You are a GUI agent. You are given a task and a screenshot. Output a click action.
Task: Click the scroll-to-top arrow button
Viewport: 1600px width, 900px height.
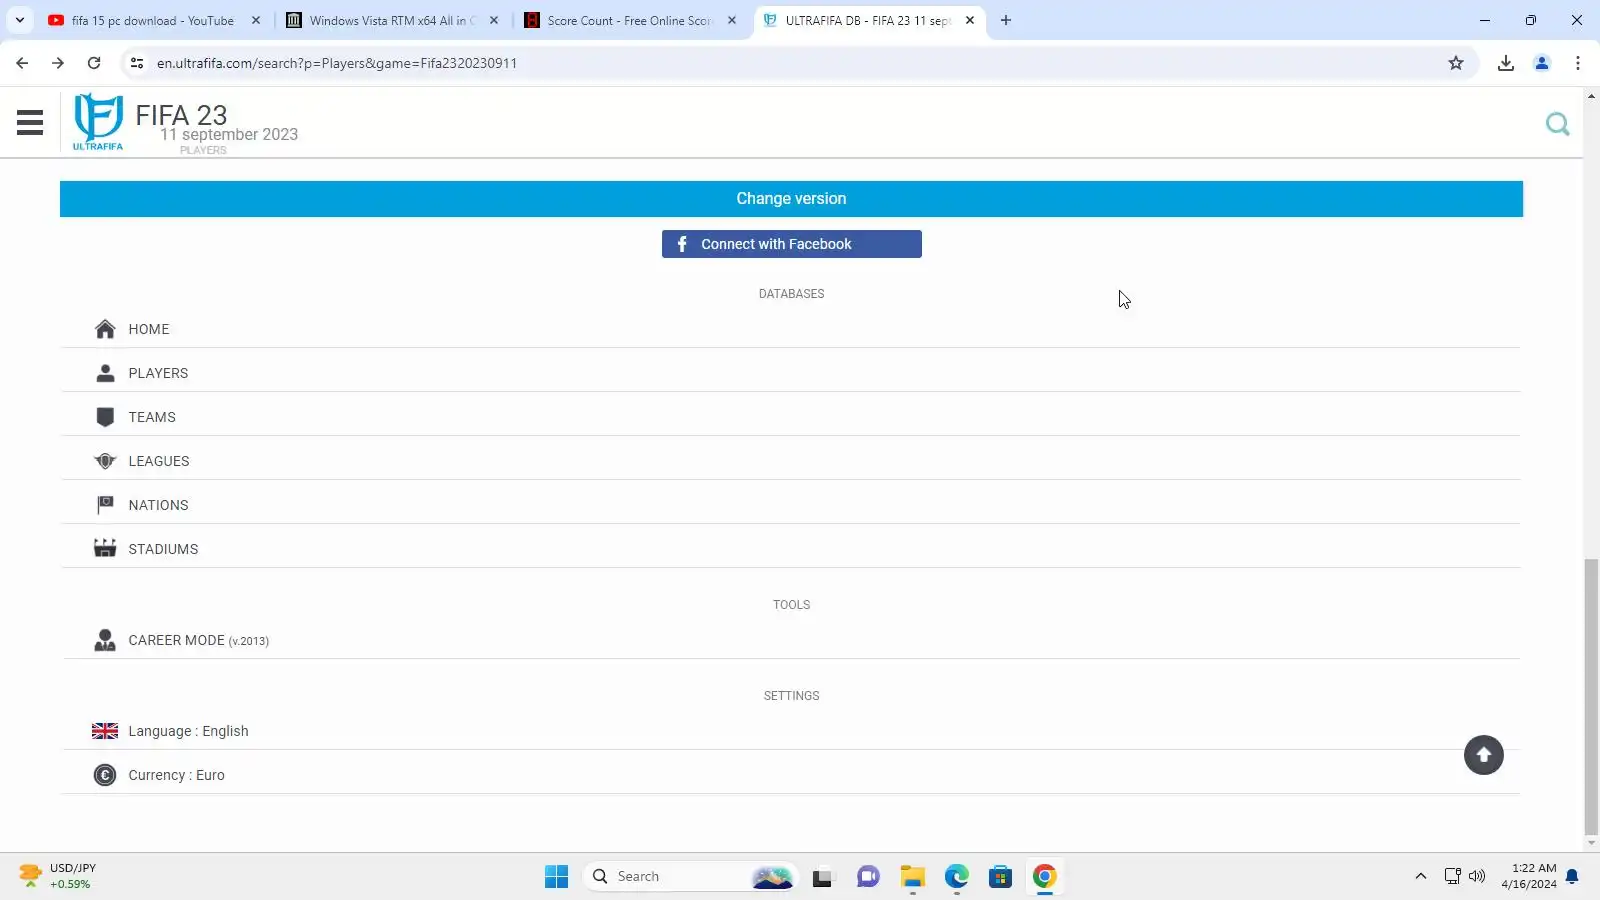click(1484, 755)
